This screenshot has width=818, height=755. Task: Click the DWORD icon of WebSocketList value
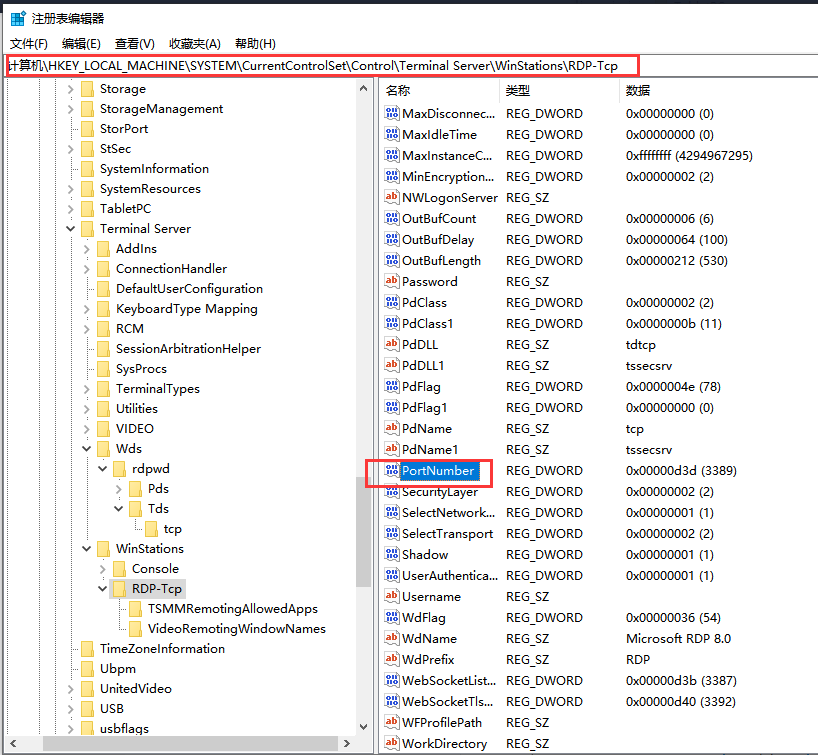coord(392,680)
